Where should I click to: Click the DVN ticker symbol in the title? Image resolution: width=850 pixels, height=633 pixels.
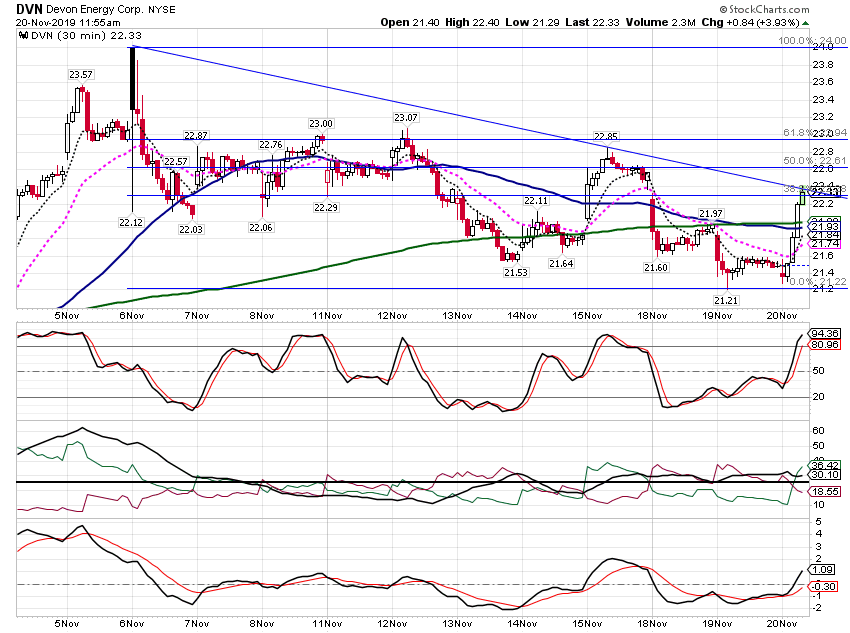[29, 9]
